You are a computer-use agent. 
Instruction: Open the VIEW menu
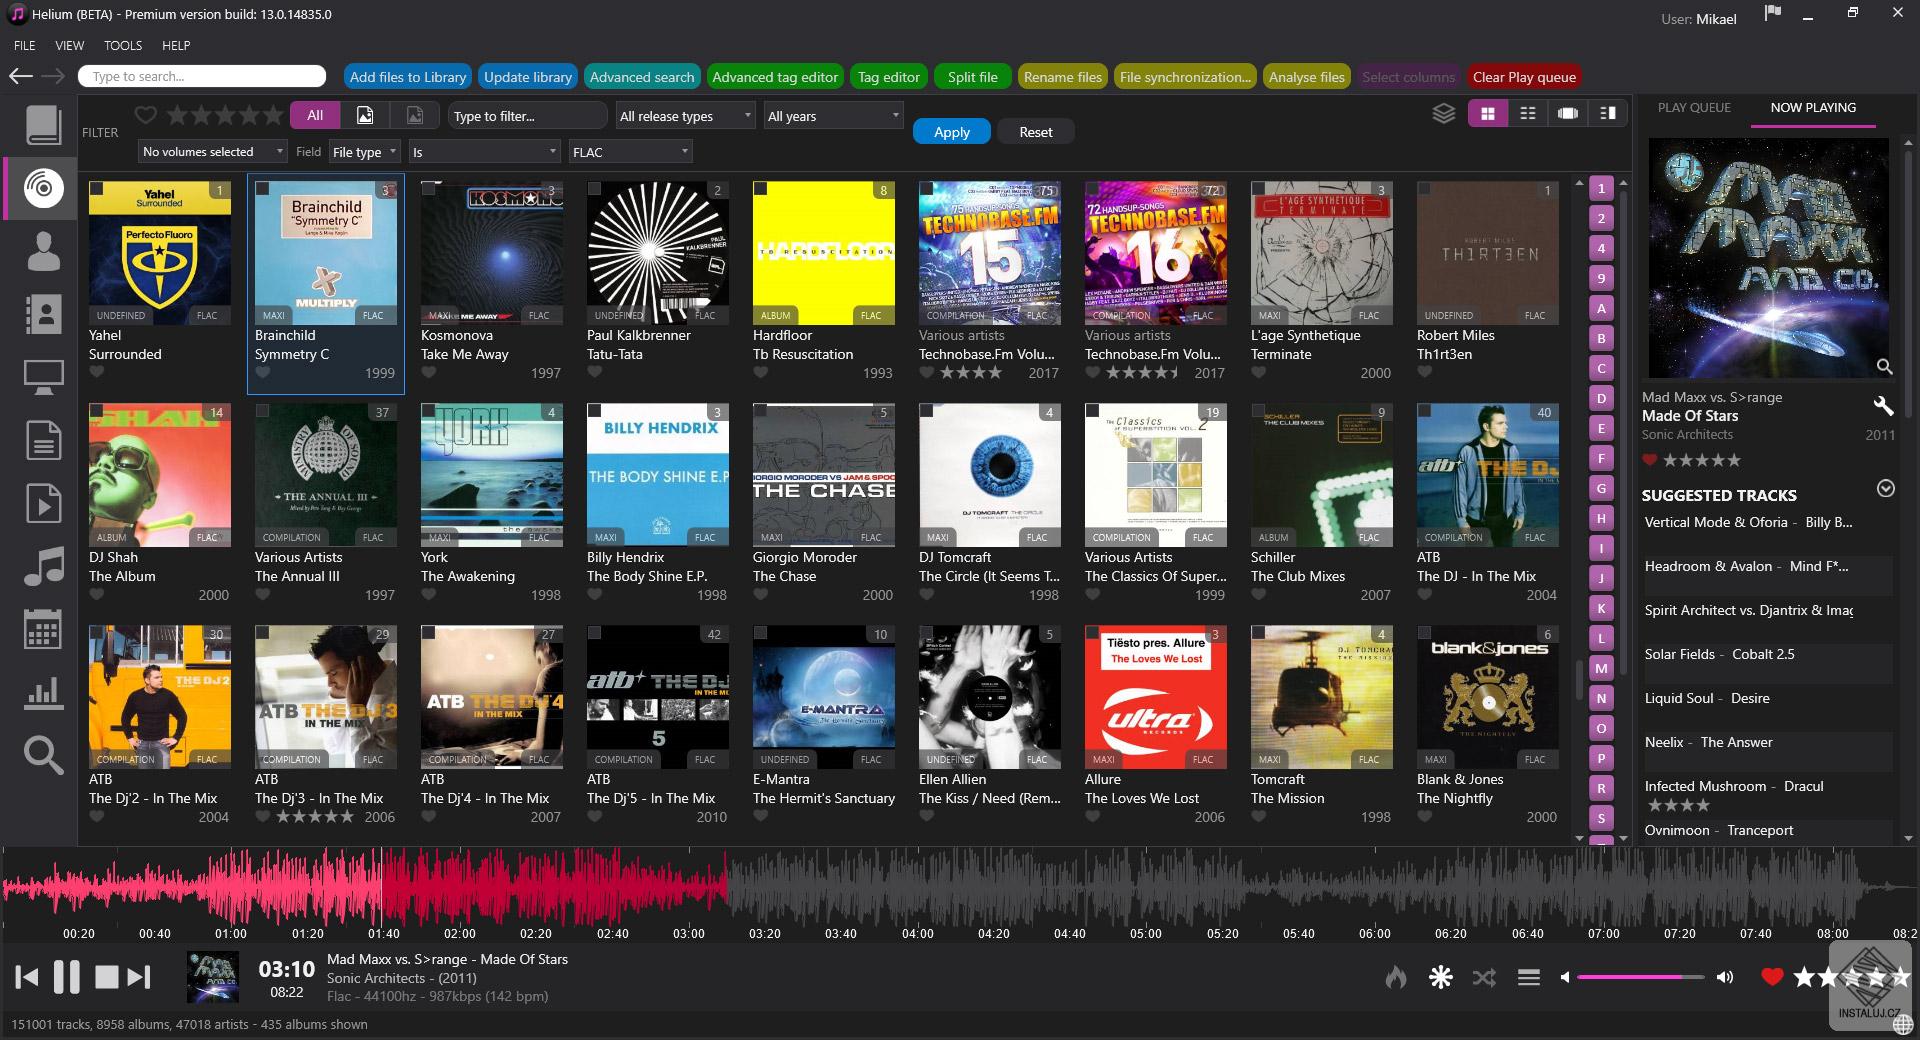pos(69,45)
